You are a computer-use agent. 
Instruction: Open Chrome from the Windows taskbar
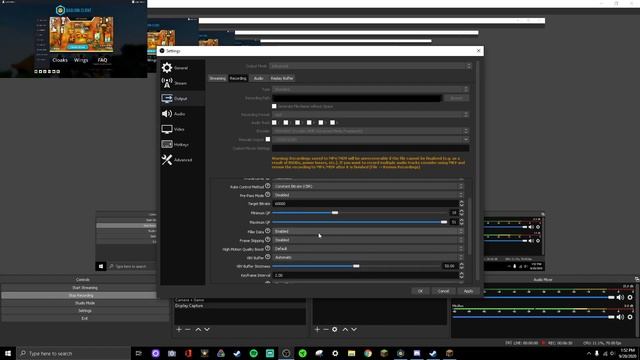(x=368, y=353)
